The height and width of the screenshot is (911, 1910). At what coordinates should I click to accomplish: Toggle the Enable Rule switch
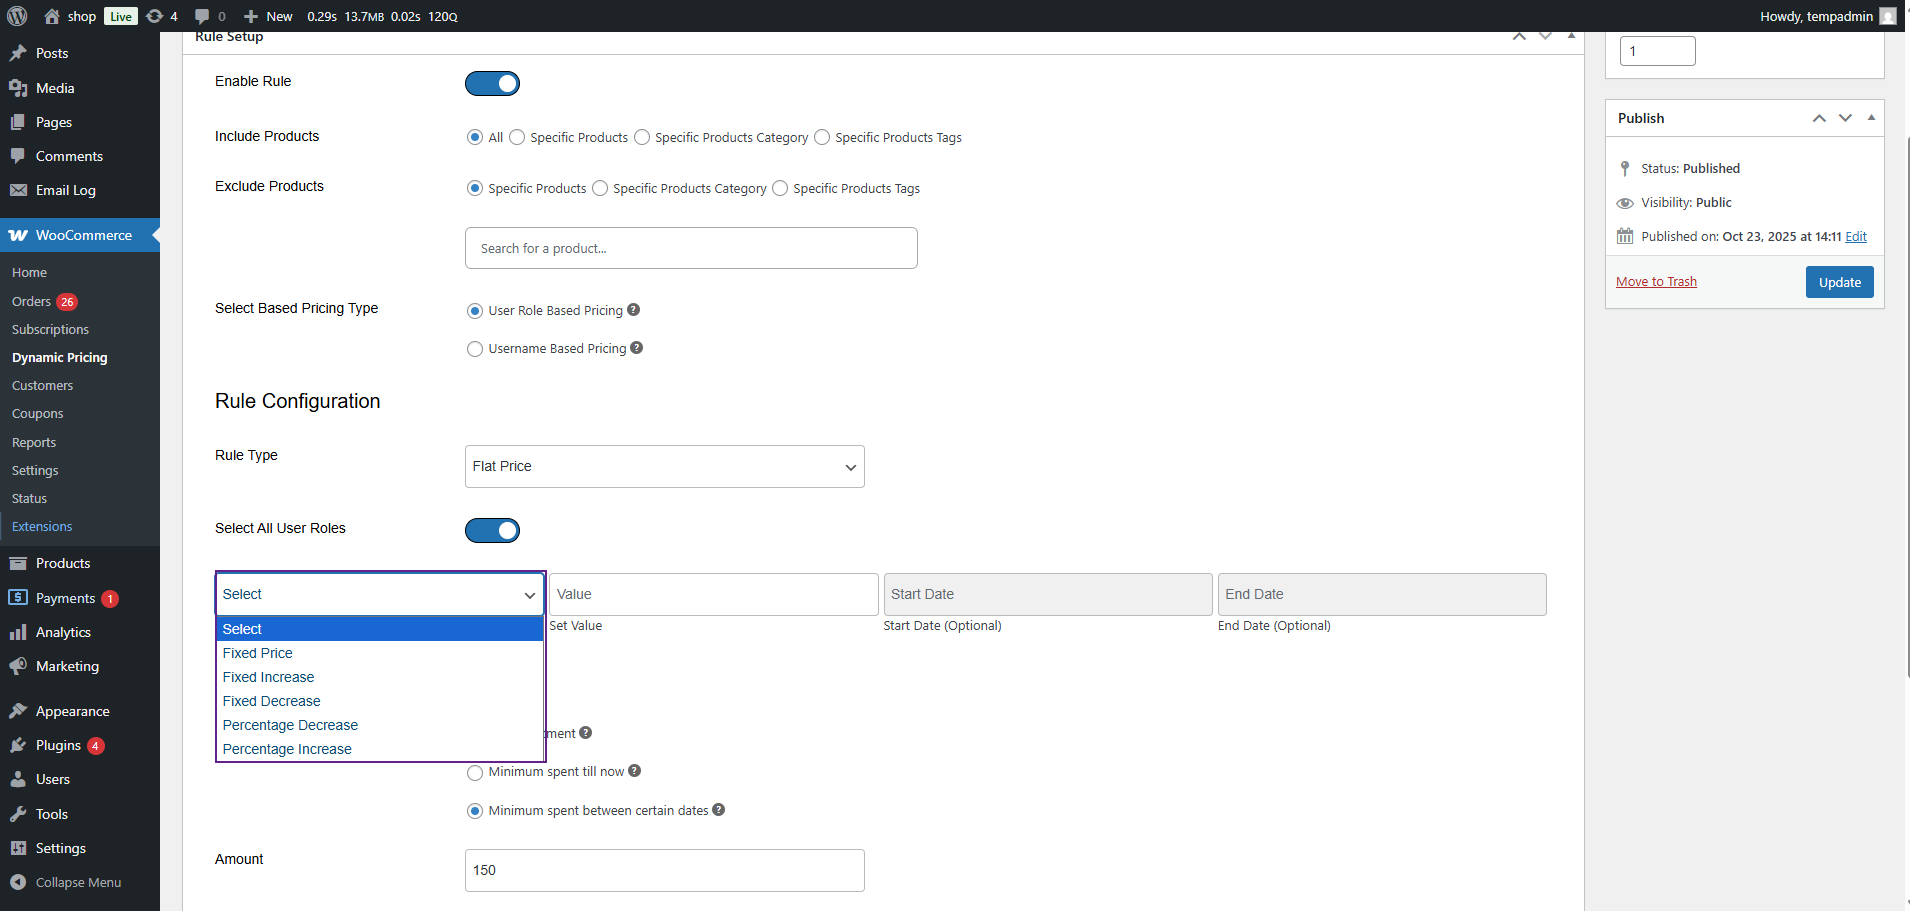tap(492, 83)
